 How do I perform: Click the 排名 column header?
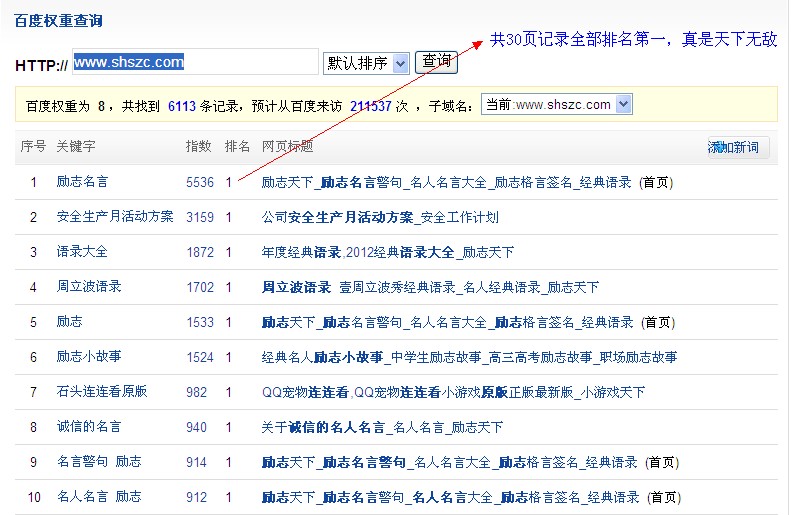click(238, 147)
